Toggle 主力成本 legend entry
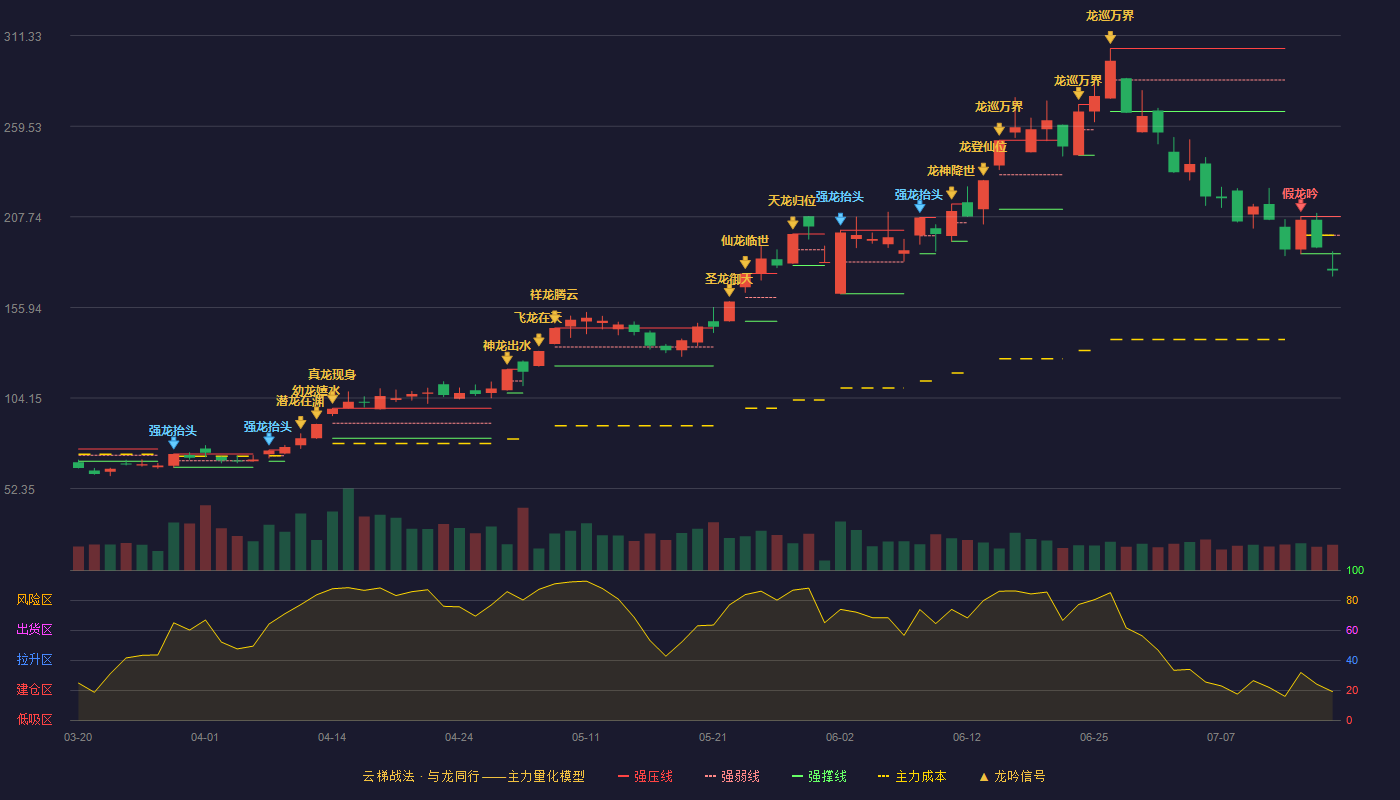 pos(911,776)
